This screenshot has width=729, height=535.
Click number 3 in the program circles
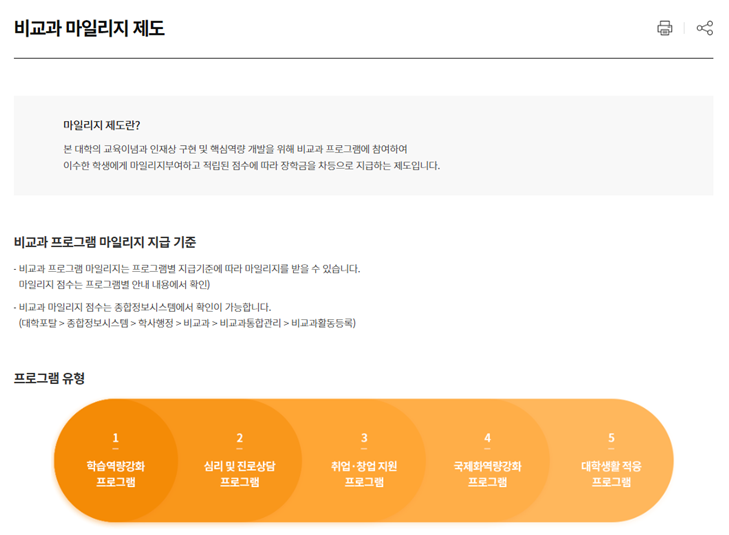click(x=364, y=438)
